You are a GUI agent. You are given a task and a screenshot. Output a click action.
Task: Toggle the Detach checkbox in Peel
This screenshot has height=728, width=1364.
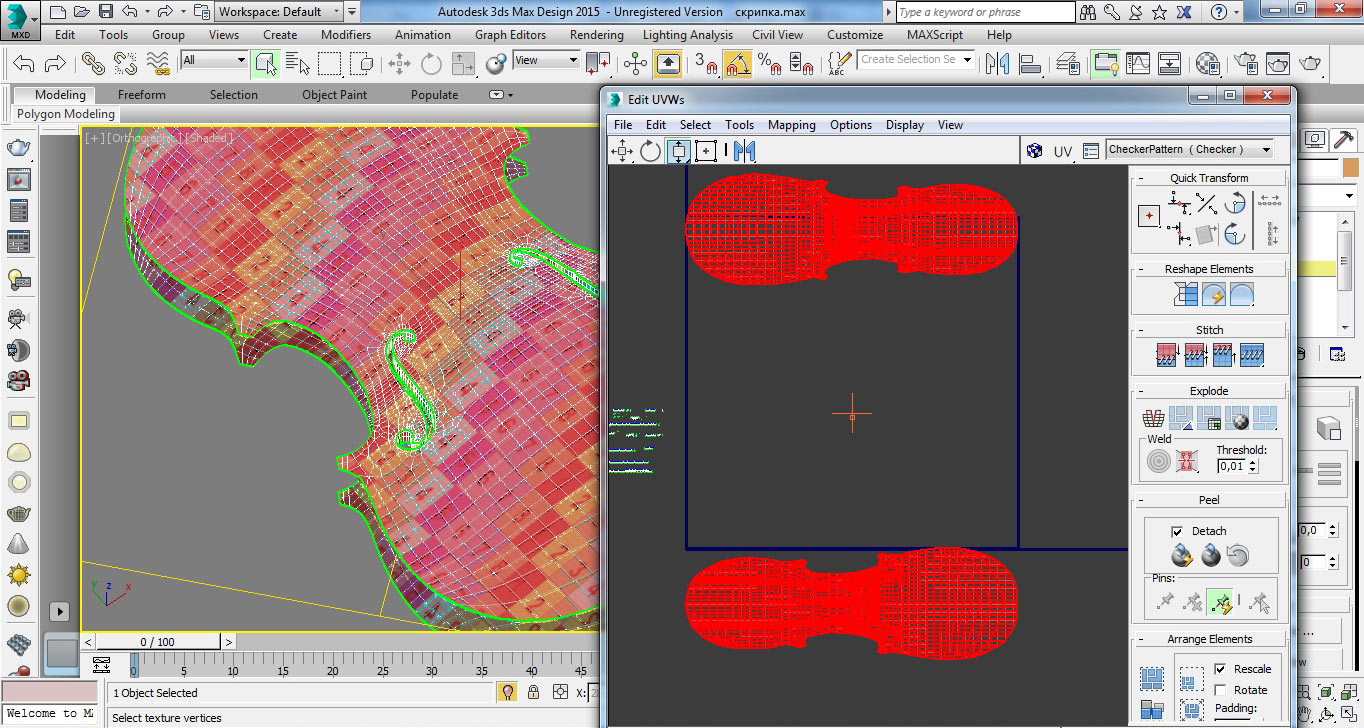click(x=1177, y=531)
